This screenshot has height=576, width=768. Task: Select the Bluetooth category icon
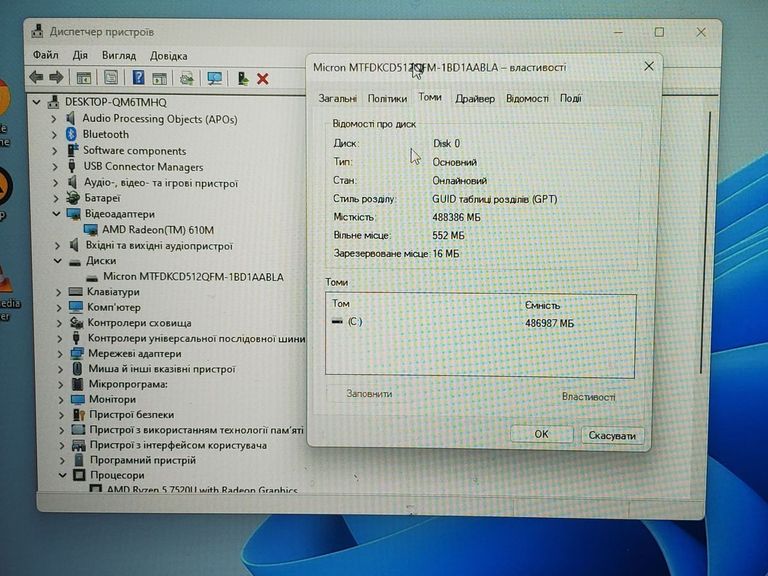[x=72, y=134]
